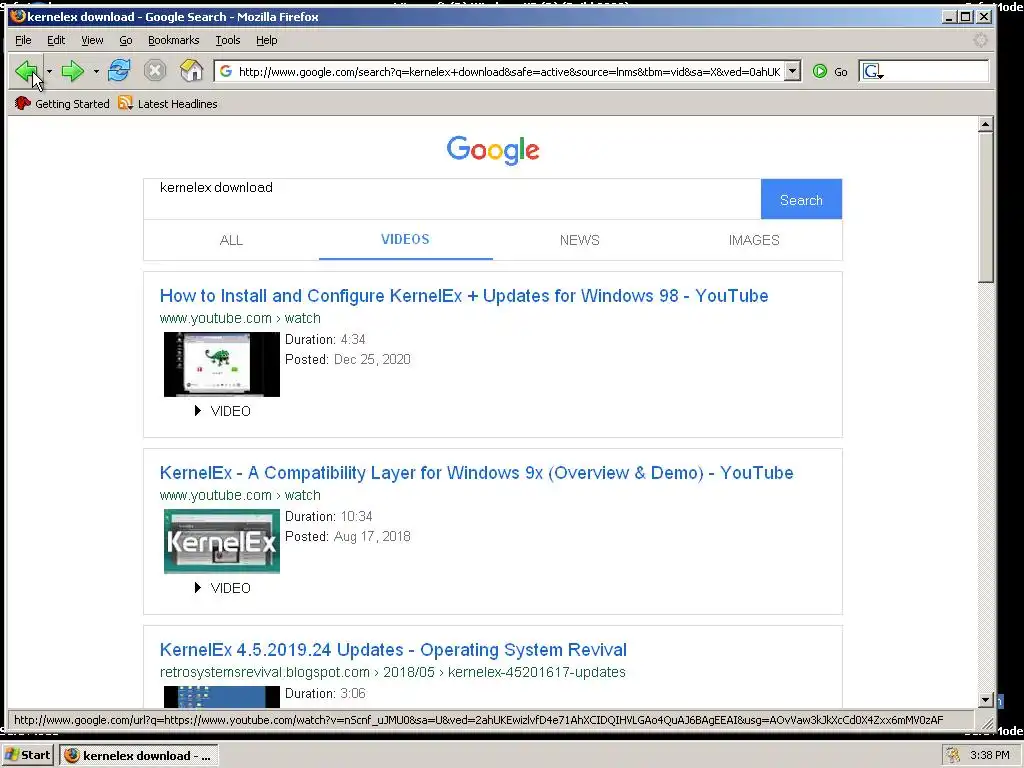This screenshot has width=1024, height=768.
Task: Open 'KernelEx 4.5.2019.24 Updates' result link
Action: tap(393, 650)
